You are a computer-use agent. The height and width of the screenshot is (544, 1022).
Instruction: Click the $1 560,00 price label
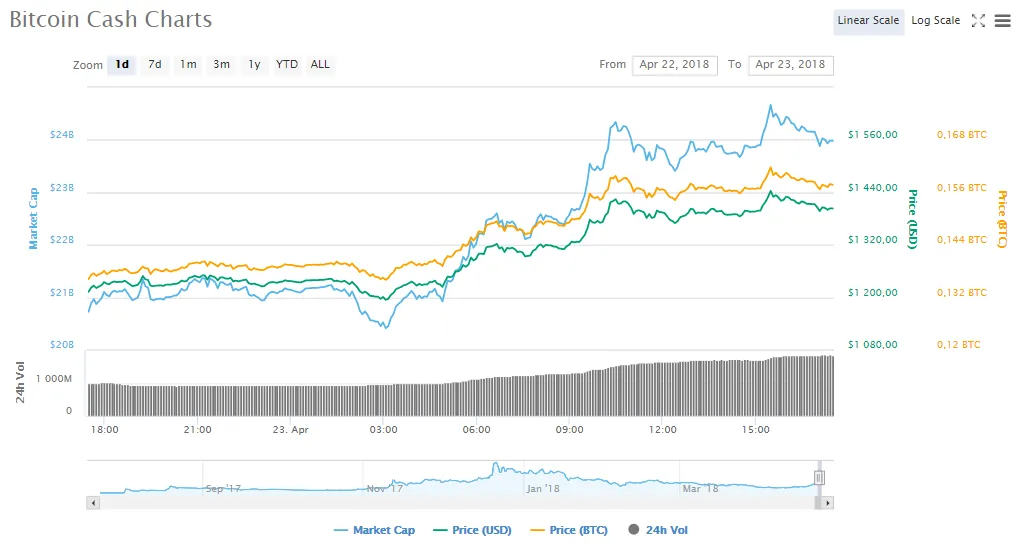(873, 135)
